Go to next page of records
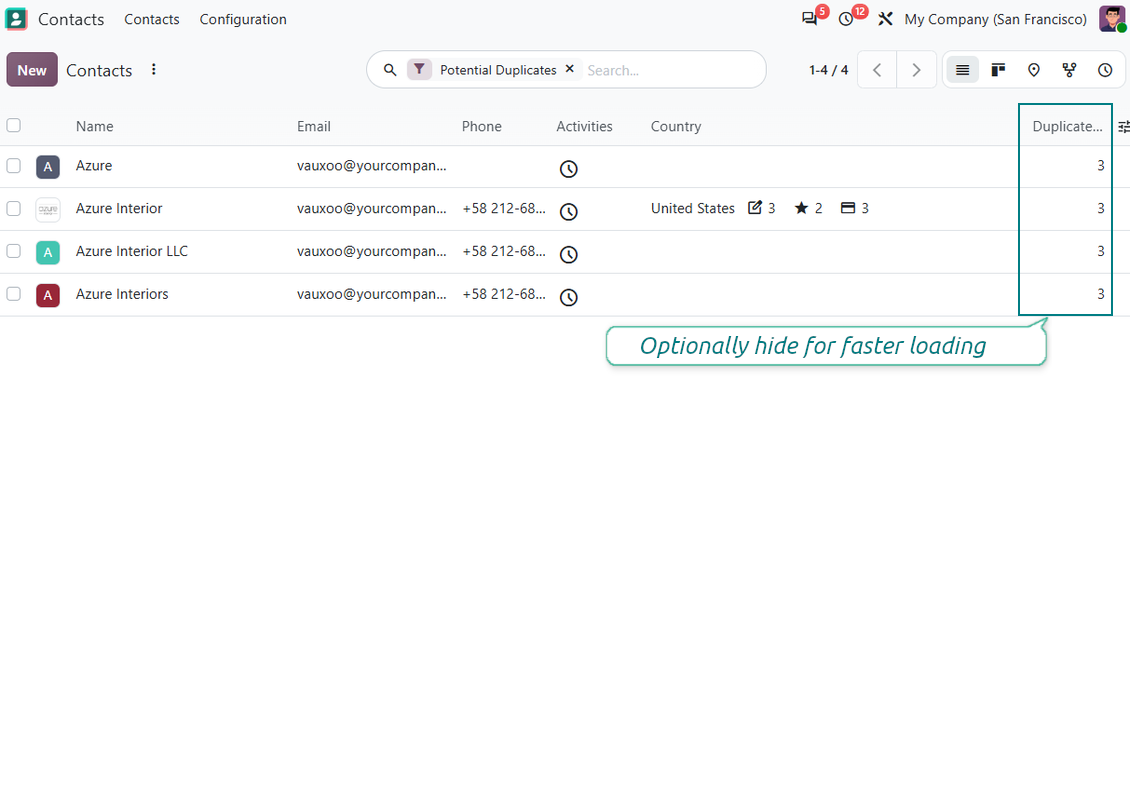This screenshot has width=1130, height=796. [x=916, y=70]
